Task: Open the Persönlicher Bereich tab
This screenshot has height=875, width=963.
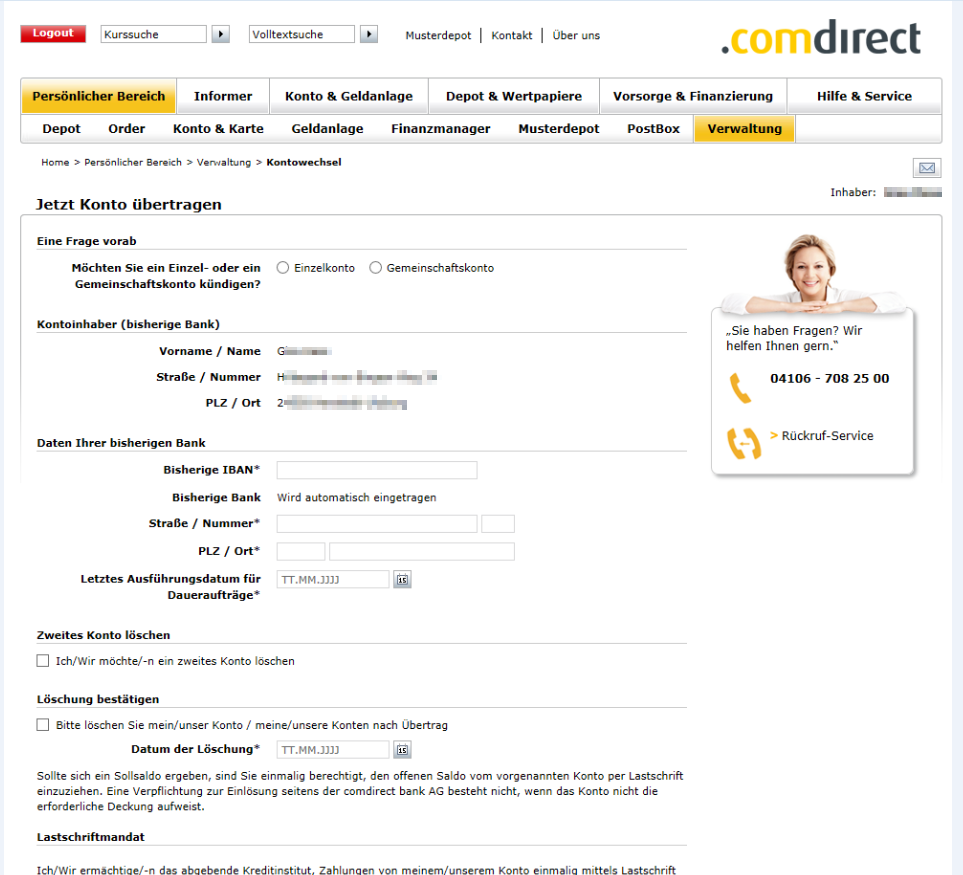Action: [x=99, y=96]
